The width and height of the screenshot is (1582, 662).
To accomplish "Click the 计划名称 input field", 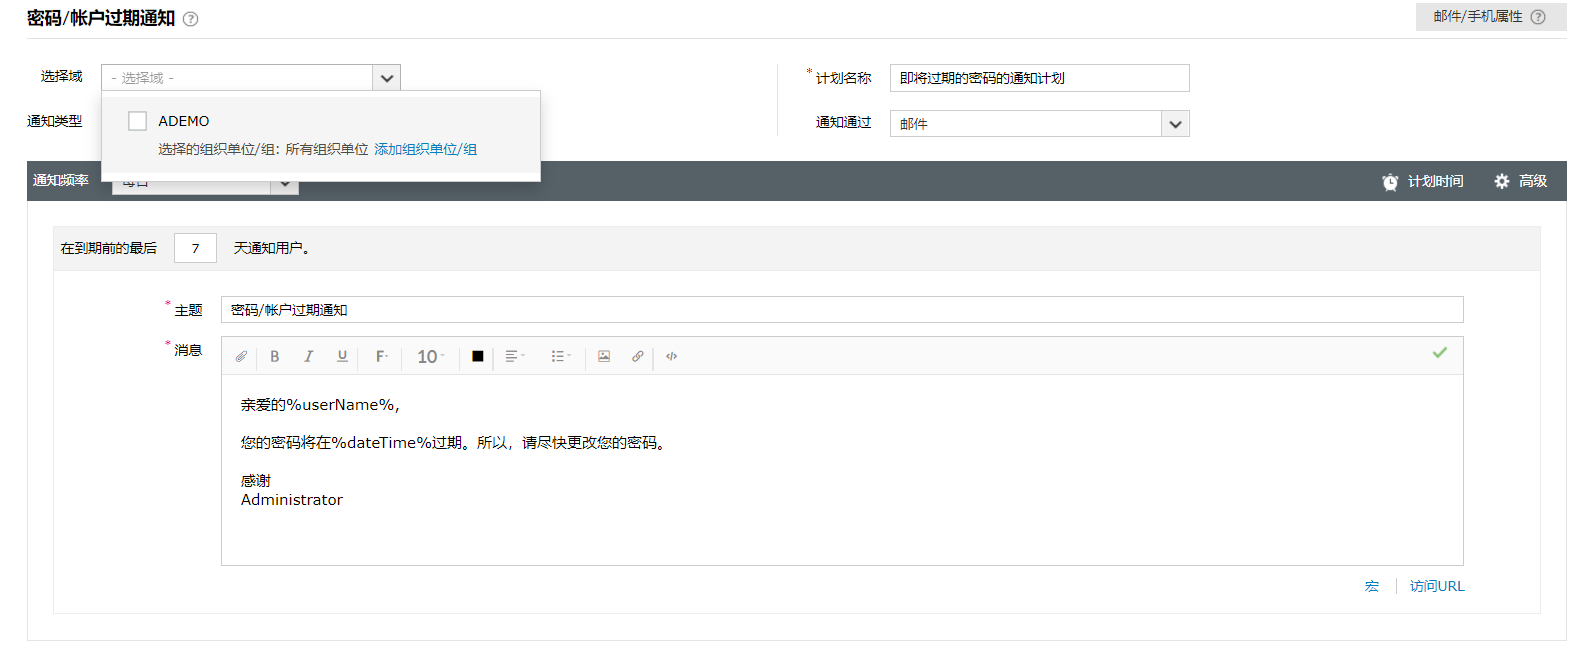I will [1040, 78].
